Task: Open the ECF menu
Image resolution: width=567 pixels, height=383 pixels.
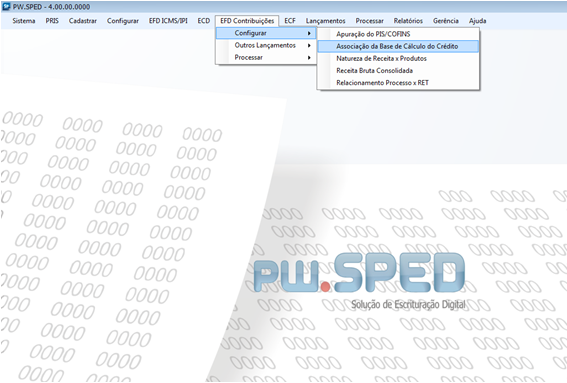Action: tap(290, 21)
